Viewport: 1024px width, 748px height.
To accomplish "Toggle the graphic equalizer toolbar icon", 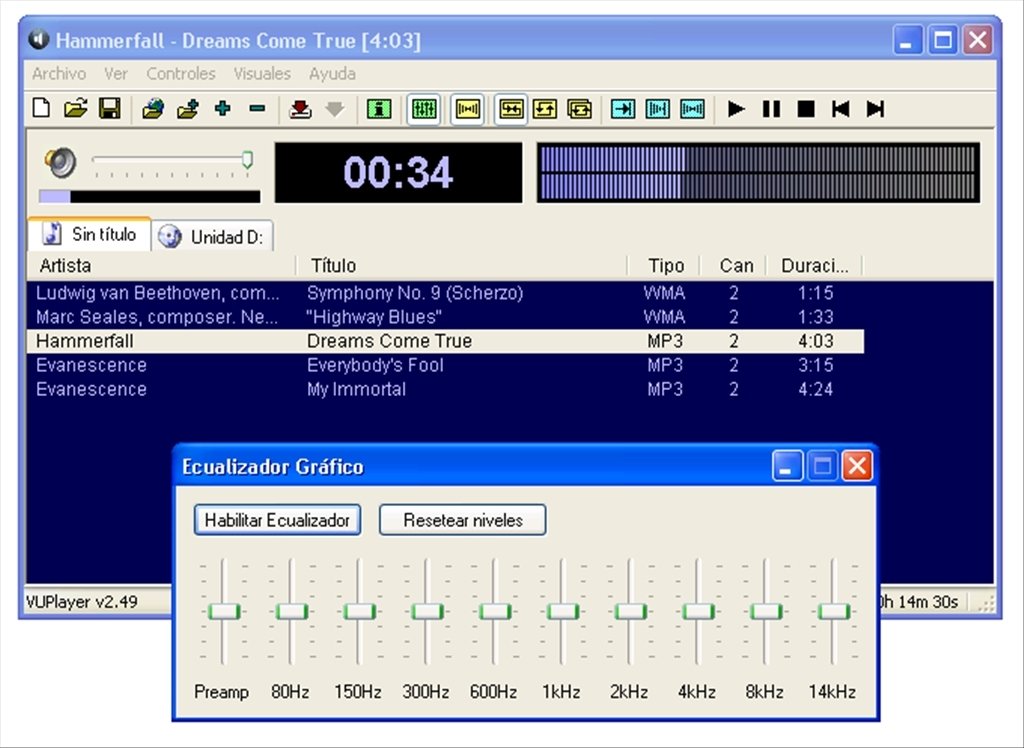I will pyautogui.click(x=424, y=108).
